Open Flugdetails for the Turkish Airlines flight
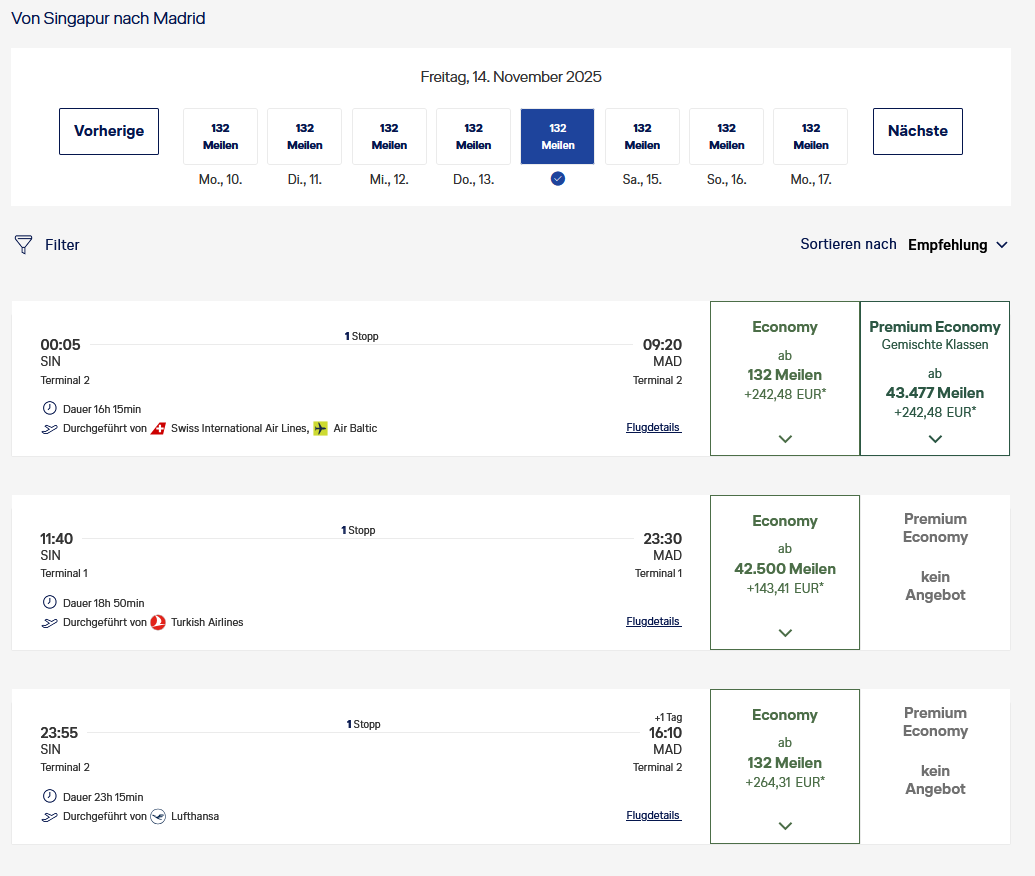This screenshot has height=876, width=1035. [x=653, y=622]
